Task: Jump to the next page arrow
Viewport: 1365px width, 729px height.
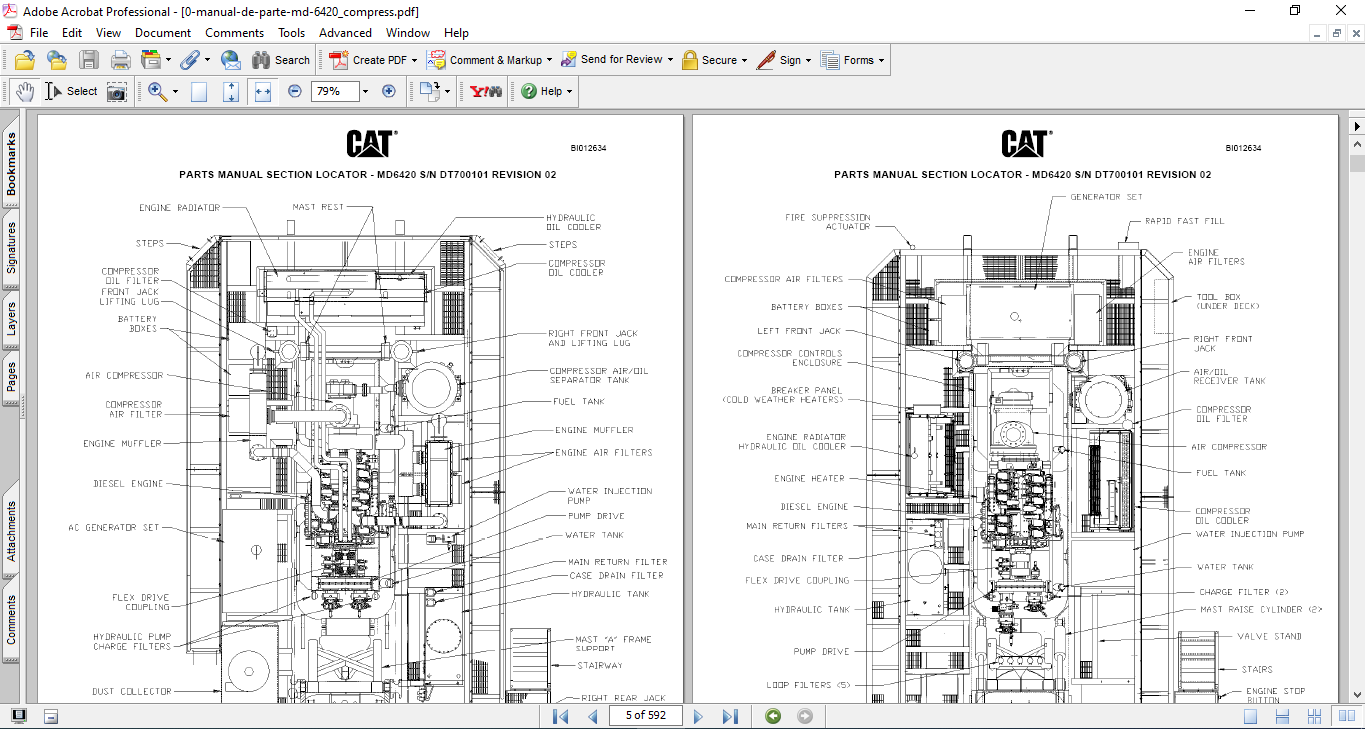Action: pos(699,716)
